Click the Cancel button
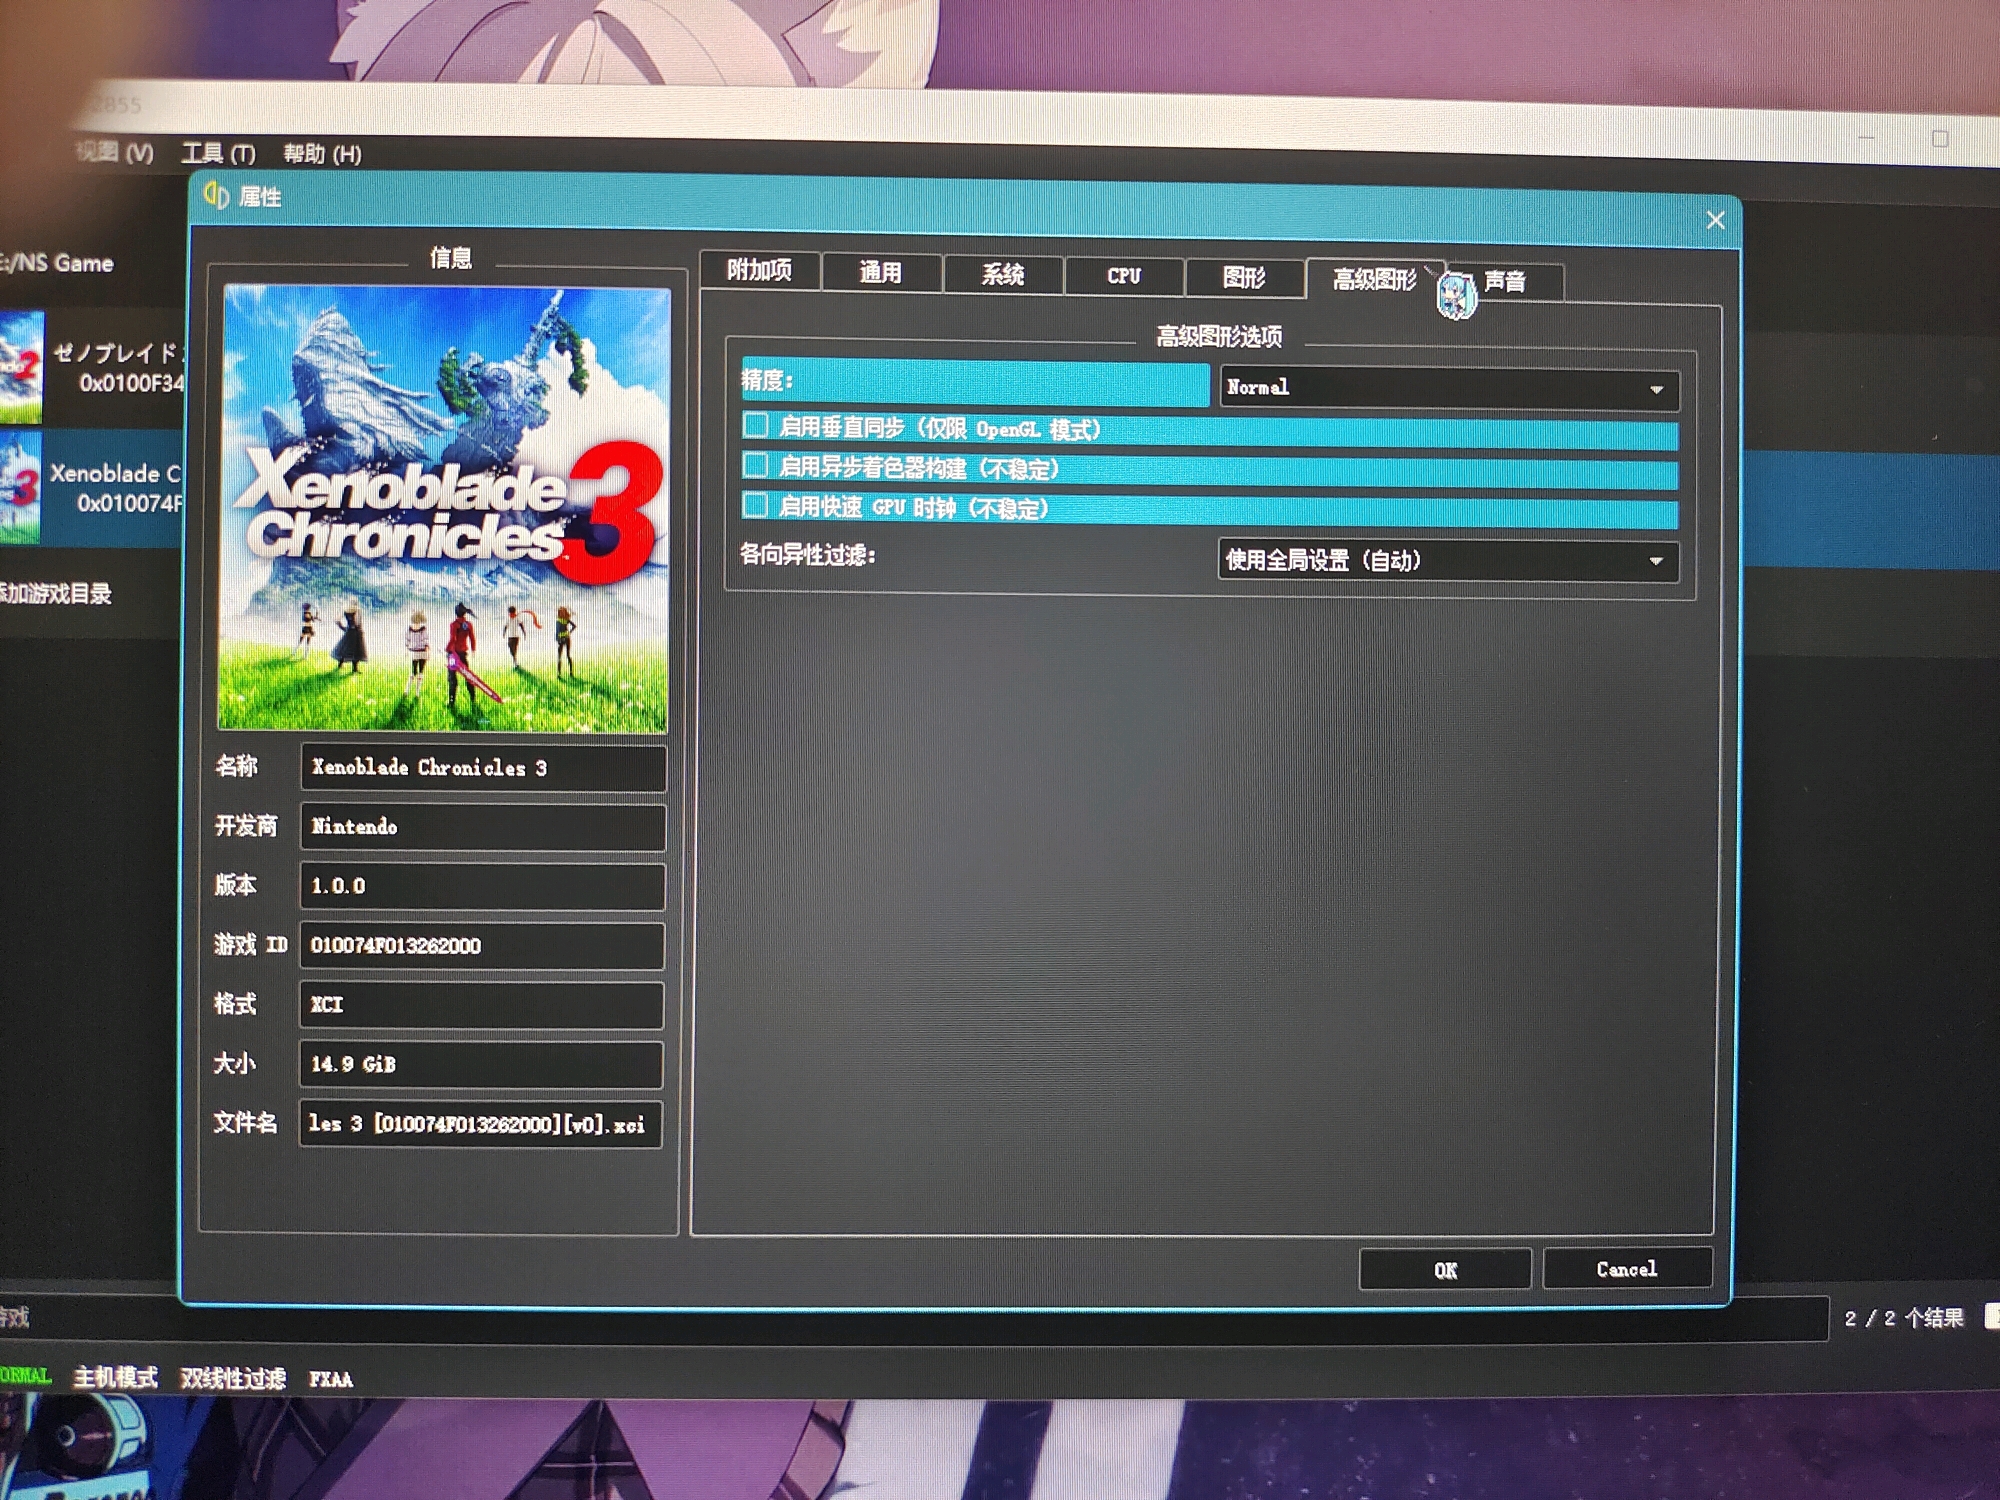The width and height of the screenshot is (2000, 1500). (x=1627, y=1269)
